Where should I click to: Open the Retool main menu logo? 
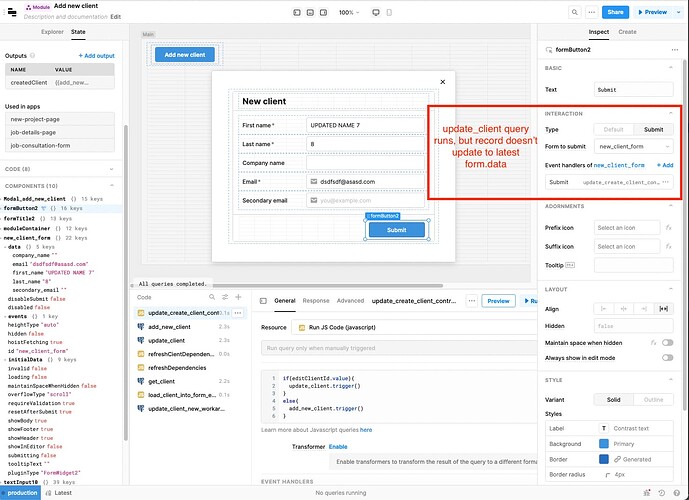pos(12,12)
